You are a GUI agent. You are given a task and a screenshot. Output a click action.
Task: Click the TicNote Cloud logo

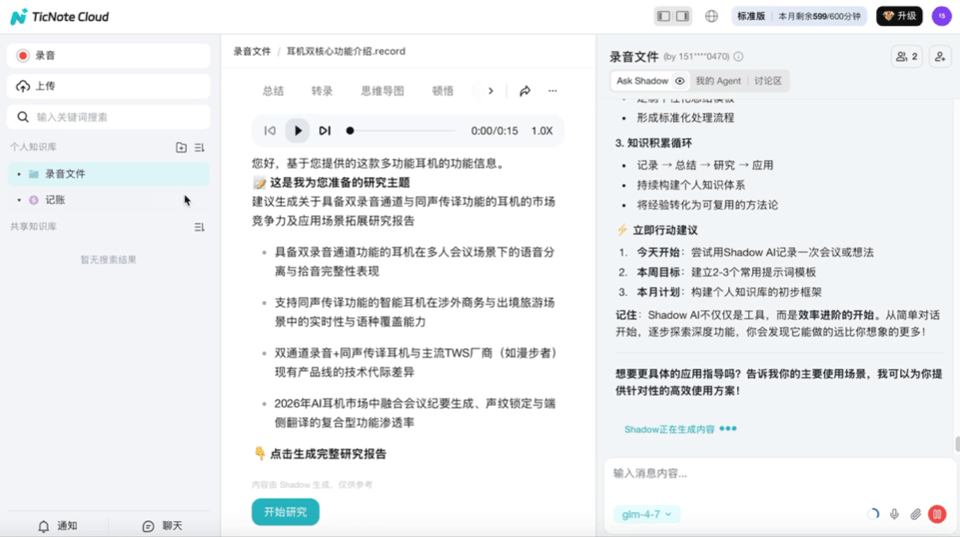[59, 17]
